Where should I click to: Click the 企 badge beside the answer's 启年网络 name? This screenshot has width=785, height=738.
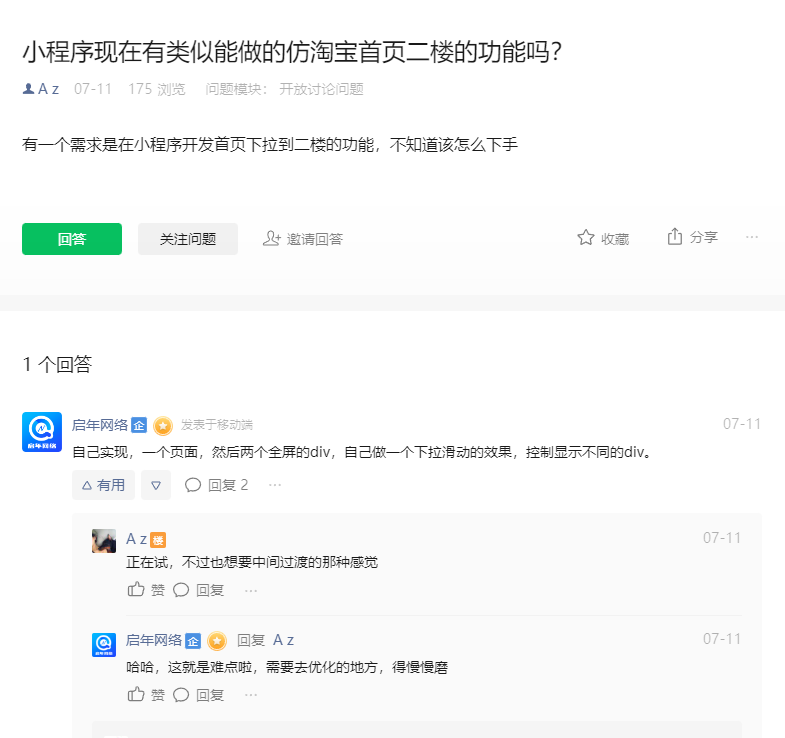click(139, 425)
